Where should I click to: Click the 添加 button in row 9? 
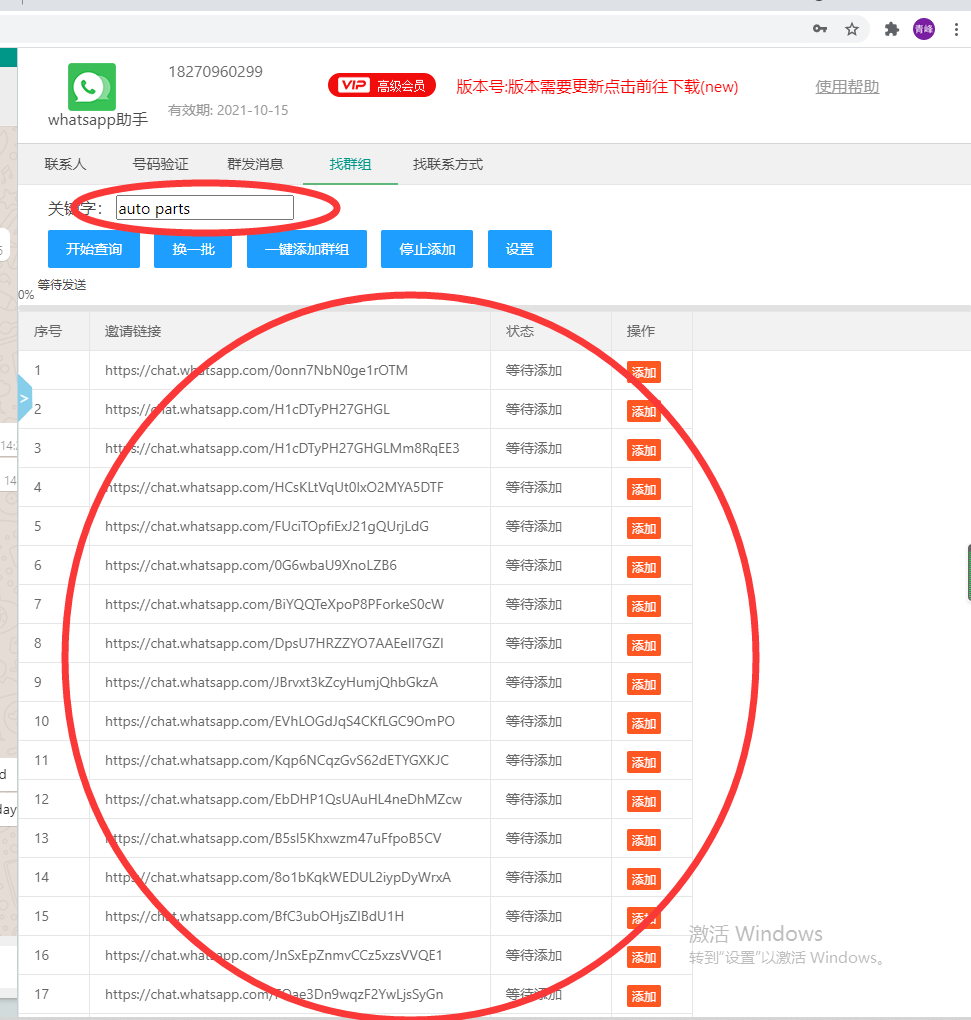point(644,684)
